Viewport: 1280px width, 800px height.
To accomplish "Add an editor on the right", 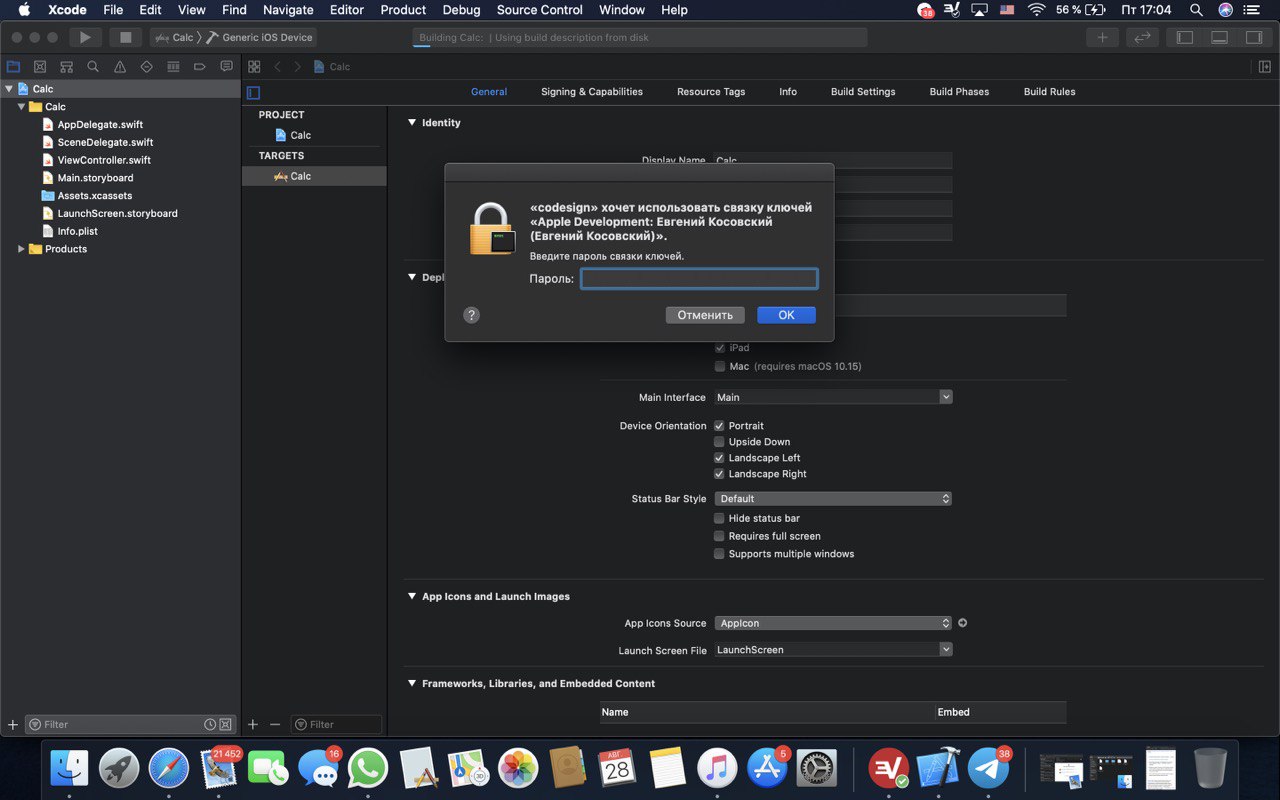I will pos(1265,67).
